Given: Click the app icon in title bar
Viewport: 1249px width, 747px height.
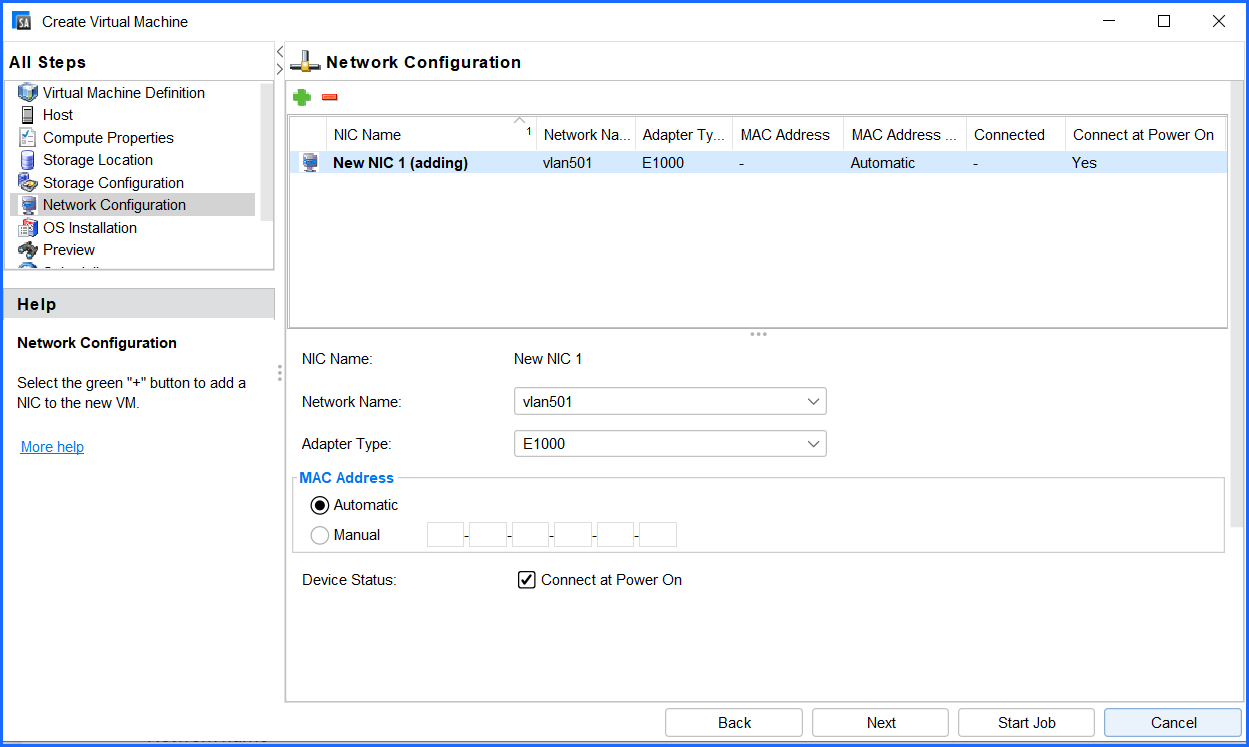Looking at the screenshot, I should tap(21, 21).
